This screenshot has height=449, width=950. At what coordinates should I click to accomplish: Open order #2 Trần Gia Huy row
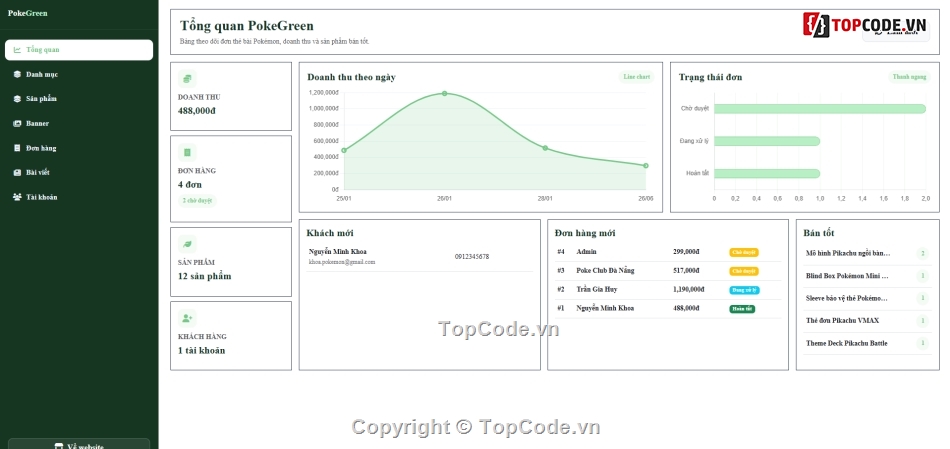point(668,290)
